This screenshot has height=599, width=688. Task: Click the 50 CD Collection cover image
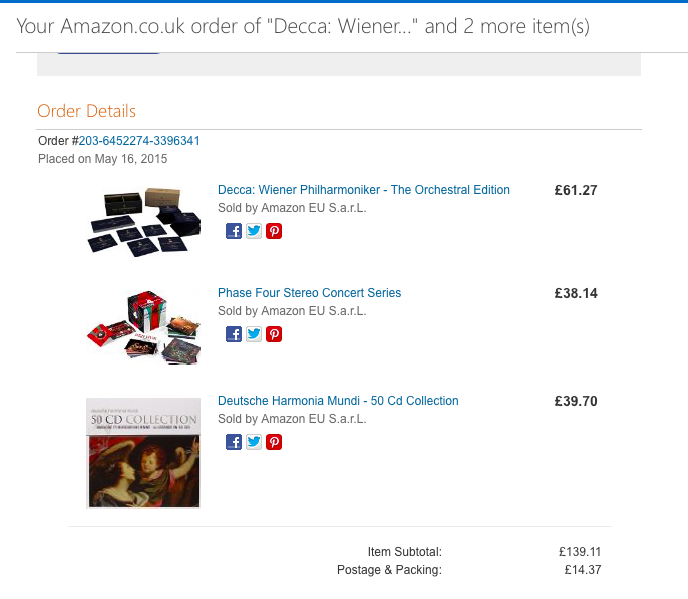(143, 453)
